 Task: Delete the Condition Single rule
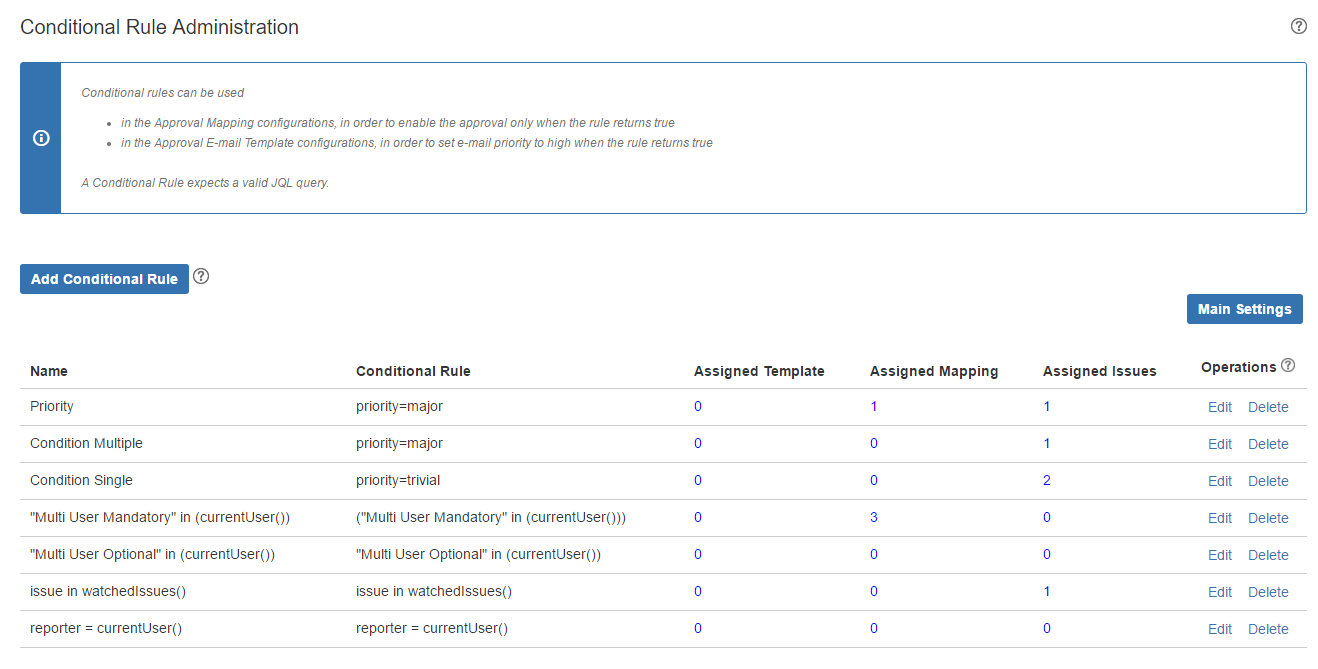tap(1267, 481)
